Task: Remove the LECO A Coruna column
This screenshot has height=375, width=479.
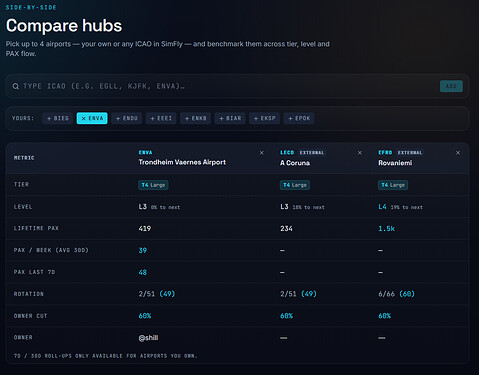Action: (360, 153)
